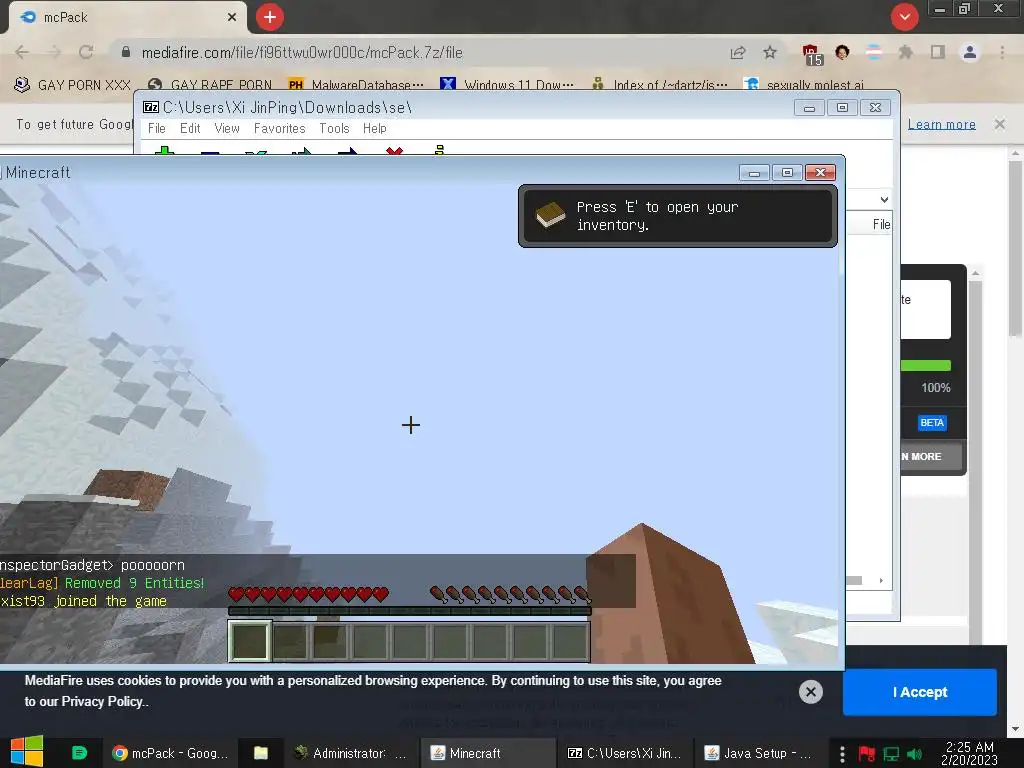Toggle the browser side panel icon
Viewport: 1024px width, 768px height.
pyautogui.click(x=938, y=52)
